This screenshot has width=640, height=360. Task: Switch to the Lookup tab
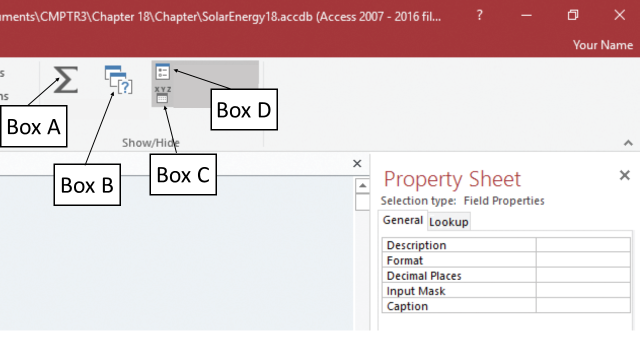(x=449, y=222)
